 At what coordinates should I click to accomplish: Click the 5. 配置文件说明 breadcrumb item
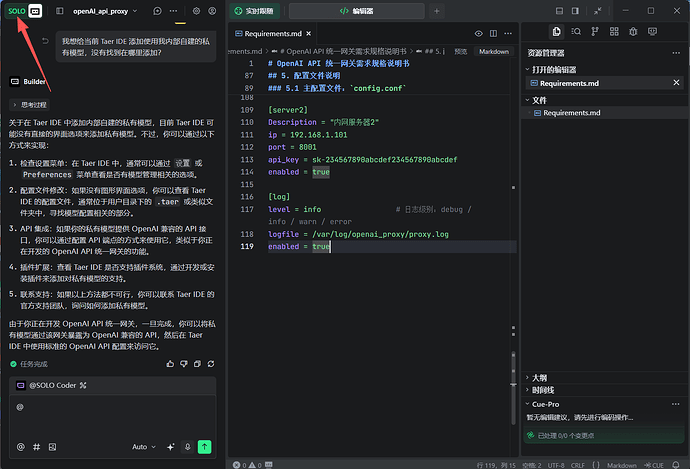tap(431, 51)
